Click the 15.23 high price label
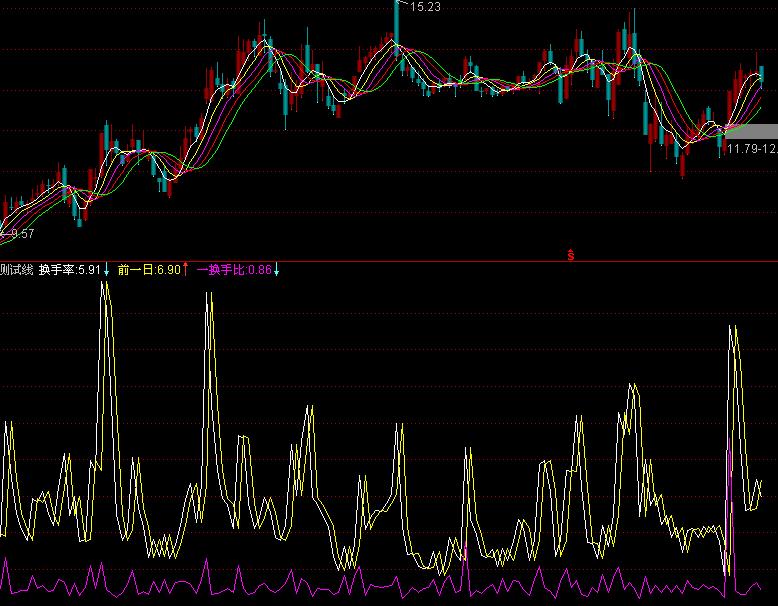This screenshot has height=606, width=778. tap(425, 6)
